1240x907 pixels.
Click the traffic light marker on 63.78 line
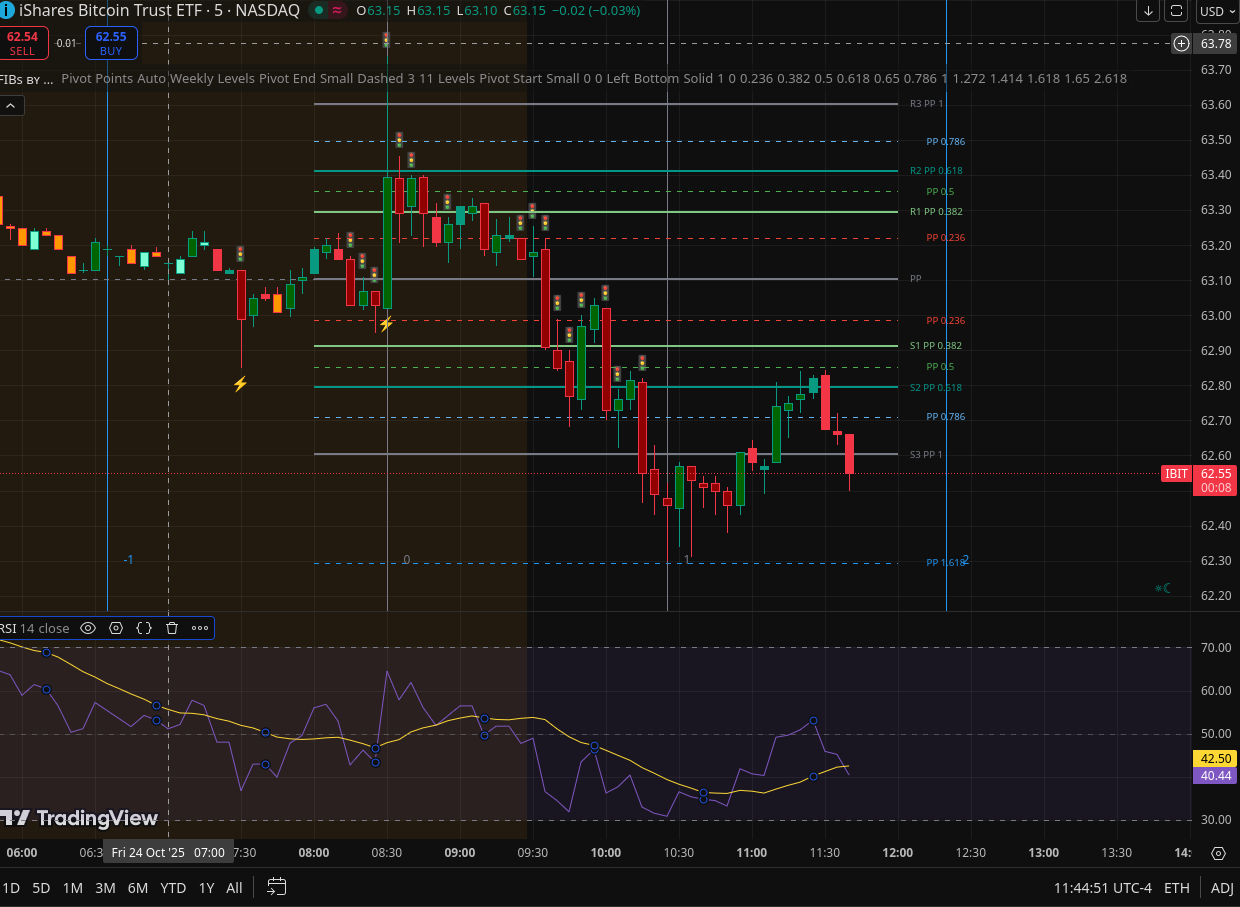click(x=386, y=40)
